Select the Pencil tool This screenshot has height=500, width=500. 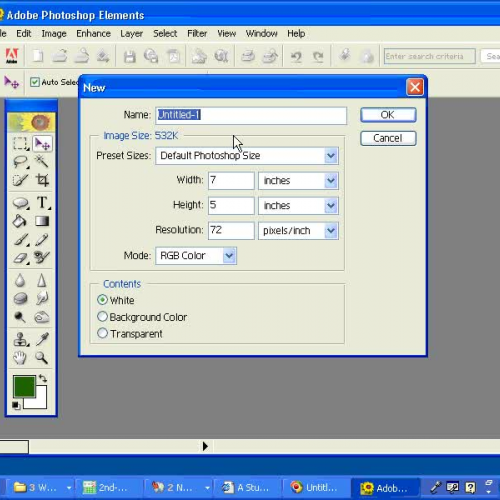[42, 239]
